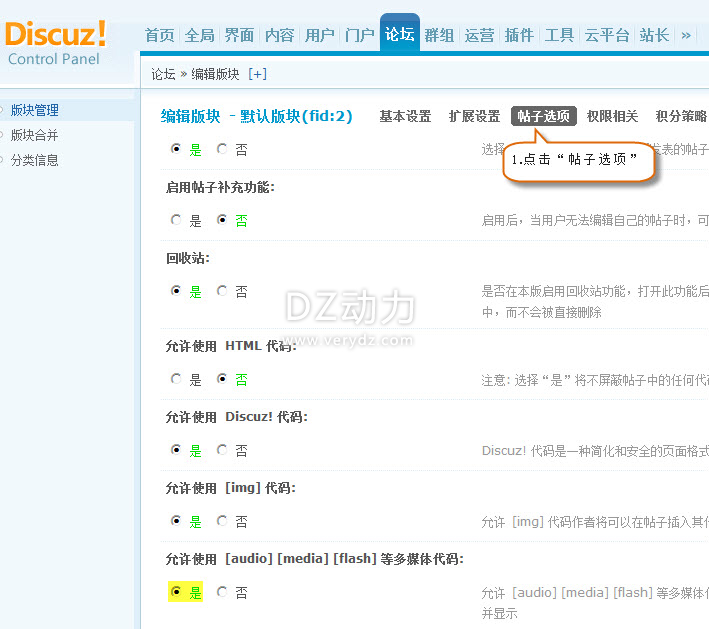Select the 论坛 top menu tab
This screenshot has height=629, width=709.
tap(400, 34)
